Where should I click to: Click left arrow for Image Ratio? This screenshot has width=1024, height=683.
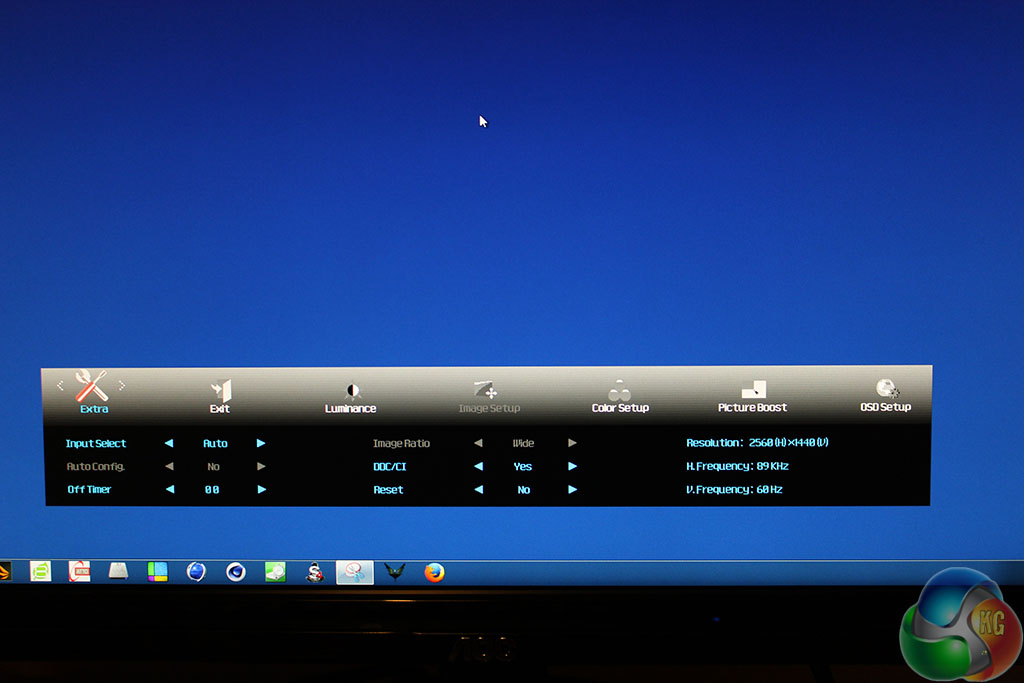(478, 443)
